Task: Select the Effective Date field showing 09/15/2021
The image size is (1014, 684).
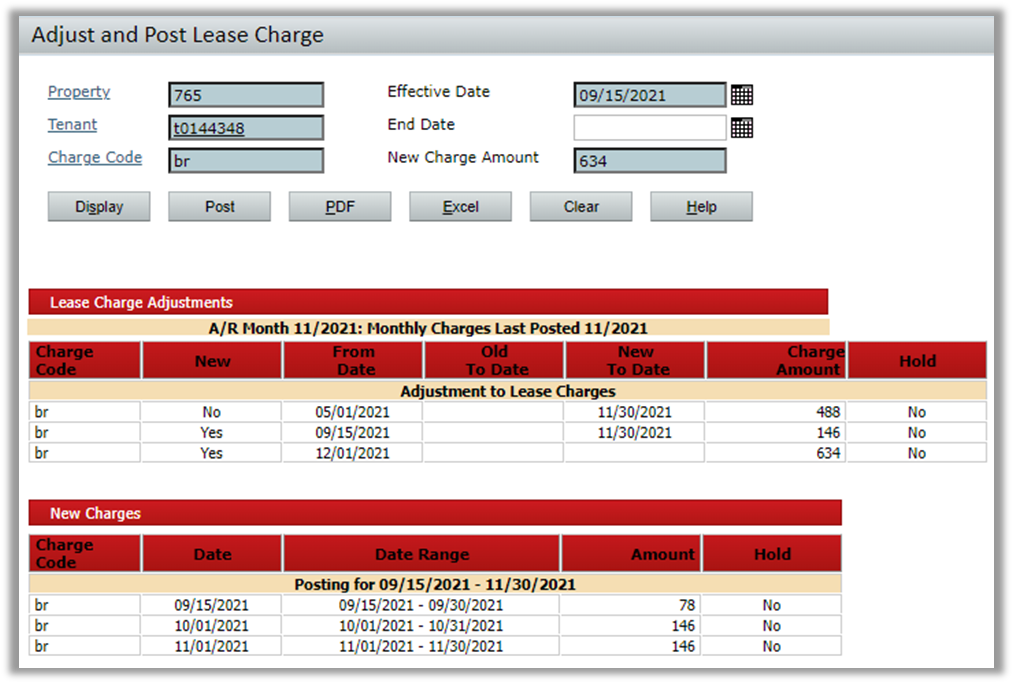Action: [647, 94]
